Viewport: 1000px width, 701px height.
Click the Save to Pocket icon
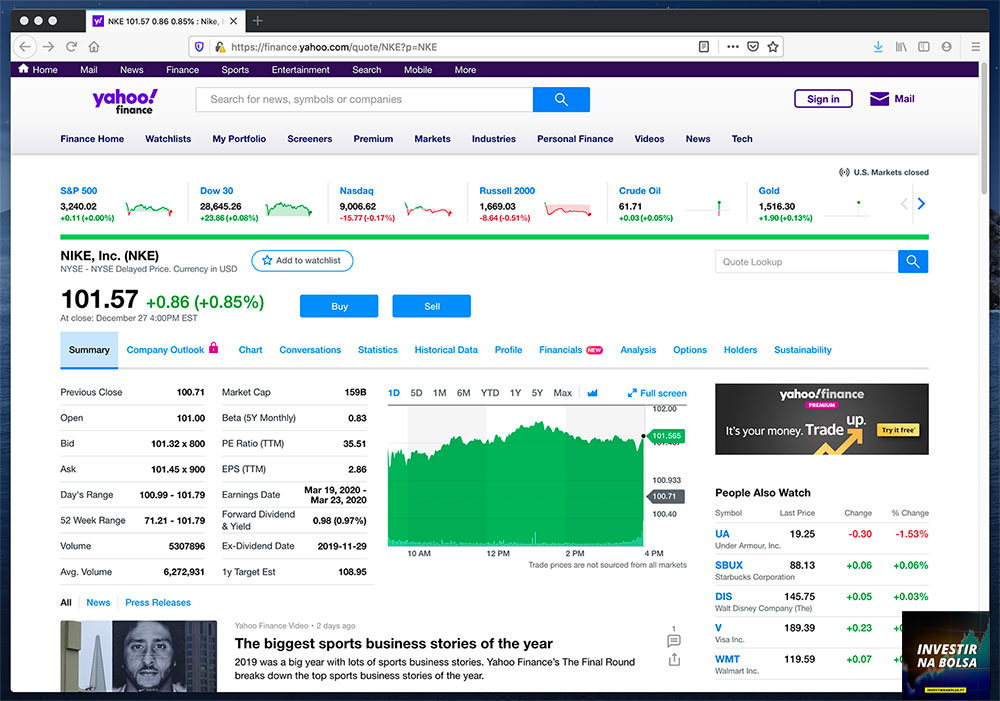(753, 47)
